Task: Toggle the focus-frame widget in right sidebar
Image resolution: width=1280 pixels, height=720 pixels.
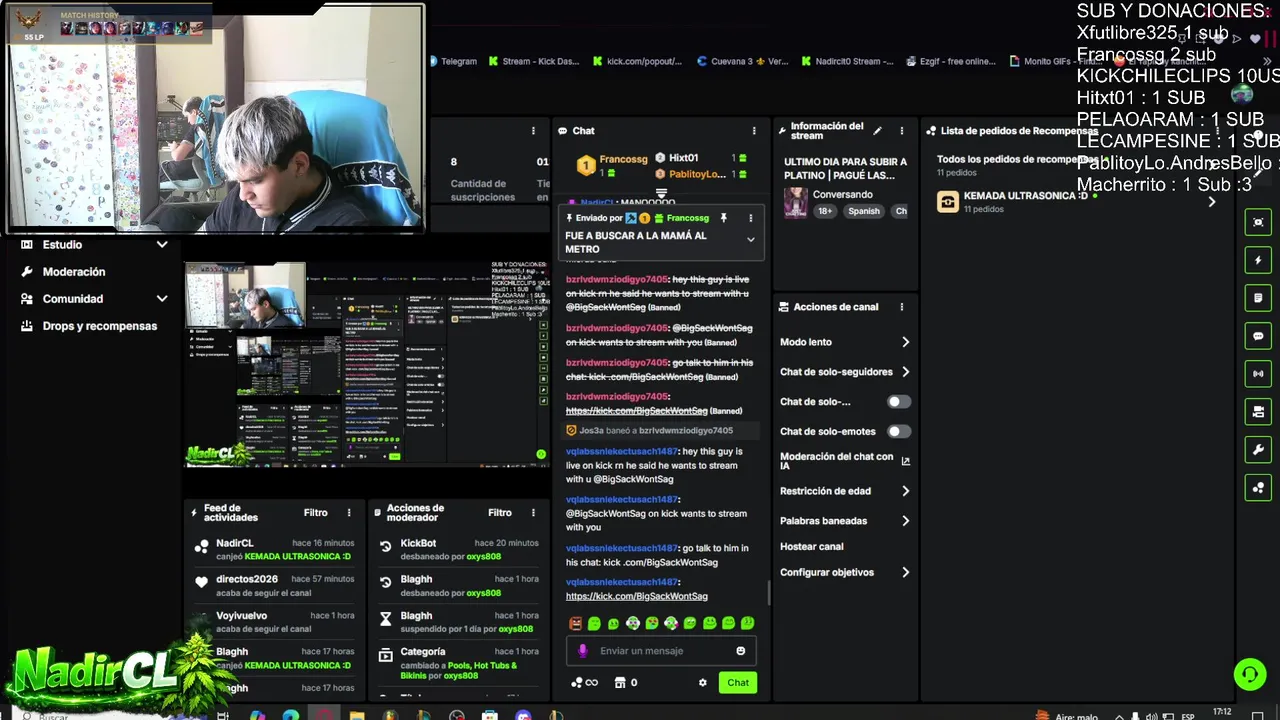Action: click(x=1258, y=222)
